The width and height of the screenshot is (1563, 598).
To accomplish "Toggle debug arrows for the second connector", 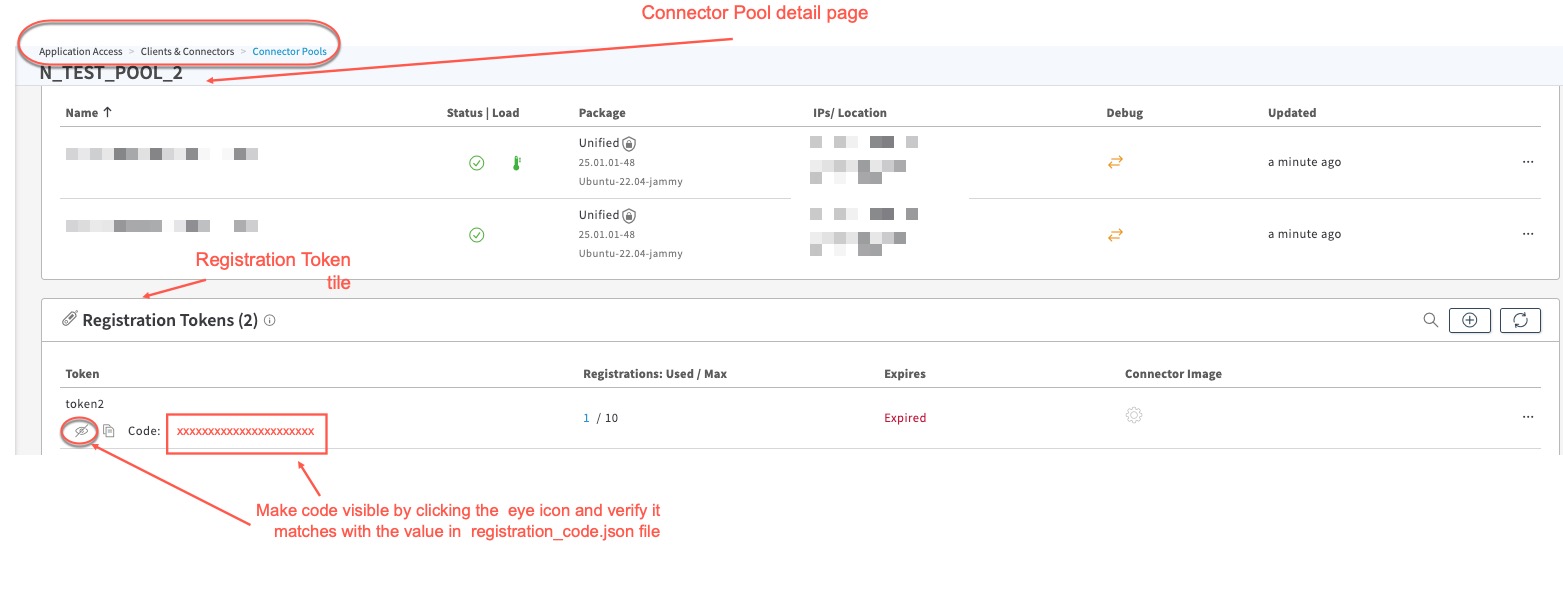I will tap(1115, 235).
